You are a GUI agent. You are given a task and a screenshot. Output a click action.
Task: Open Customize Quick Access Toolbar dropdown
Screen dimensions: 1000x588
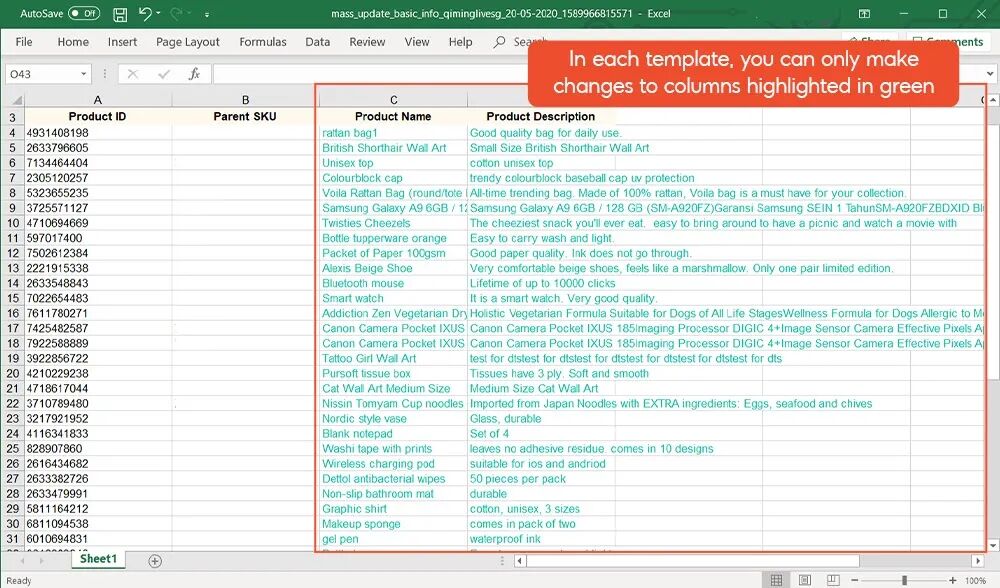coord(207,14)
